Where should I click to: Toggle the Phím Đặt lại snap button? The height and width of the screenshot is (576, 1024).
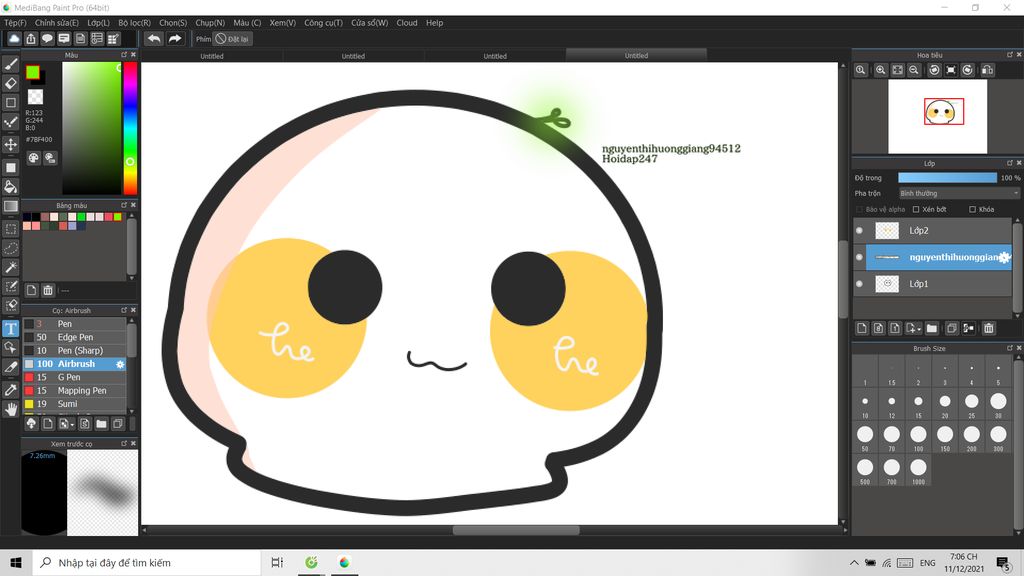point(232,39)
